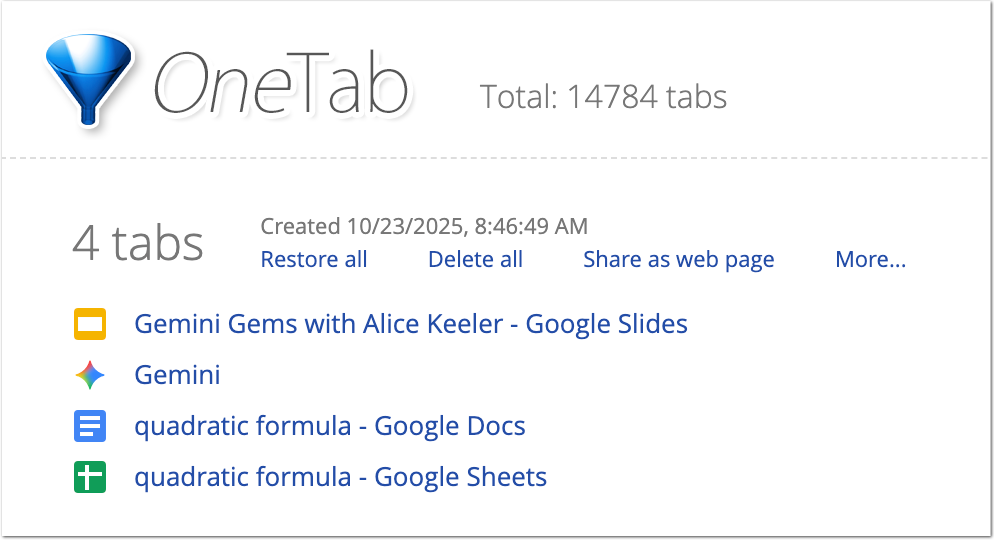
Task: Click the Google Slides favicon icon
Action: pos(90,325)
